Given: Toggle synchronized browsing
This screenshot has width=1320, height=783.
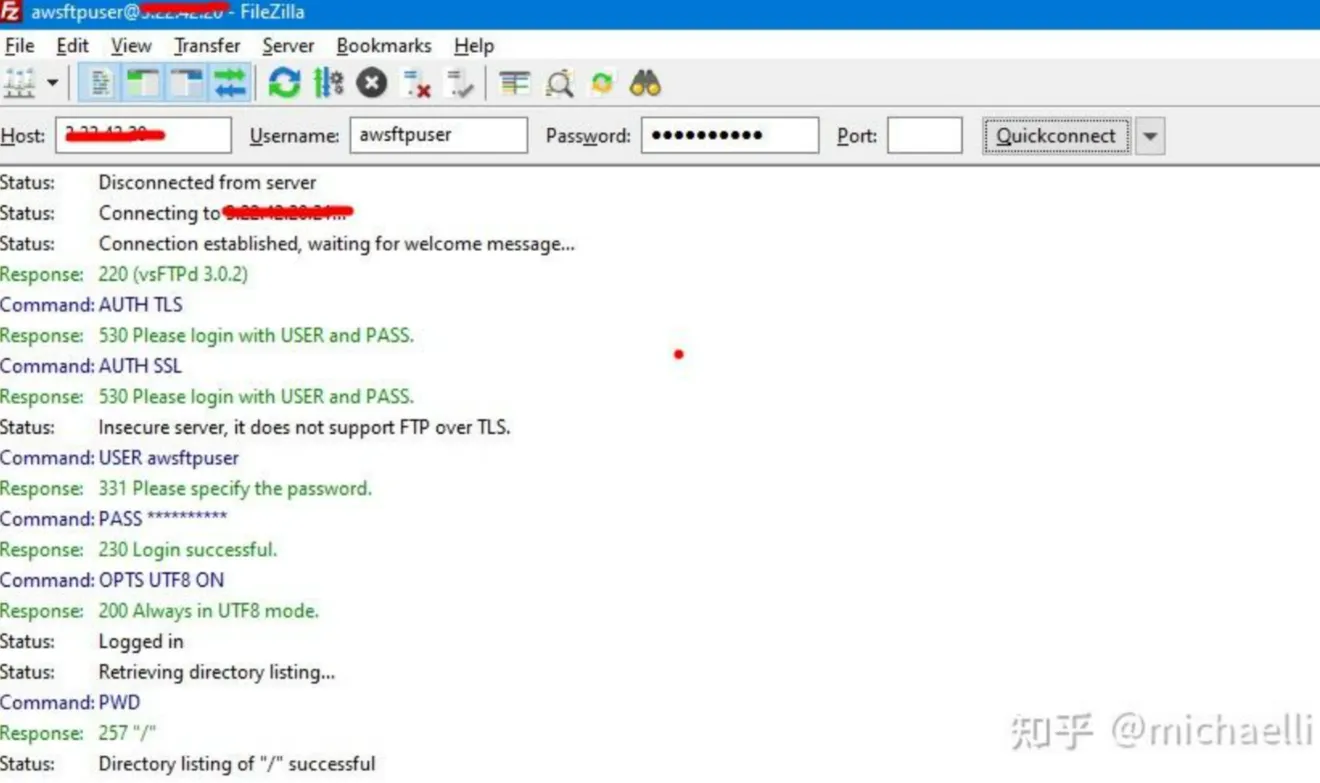Looking at the screenshot, I should tap(602, 84).
